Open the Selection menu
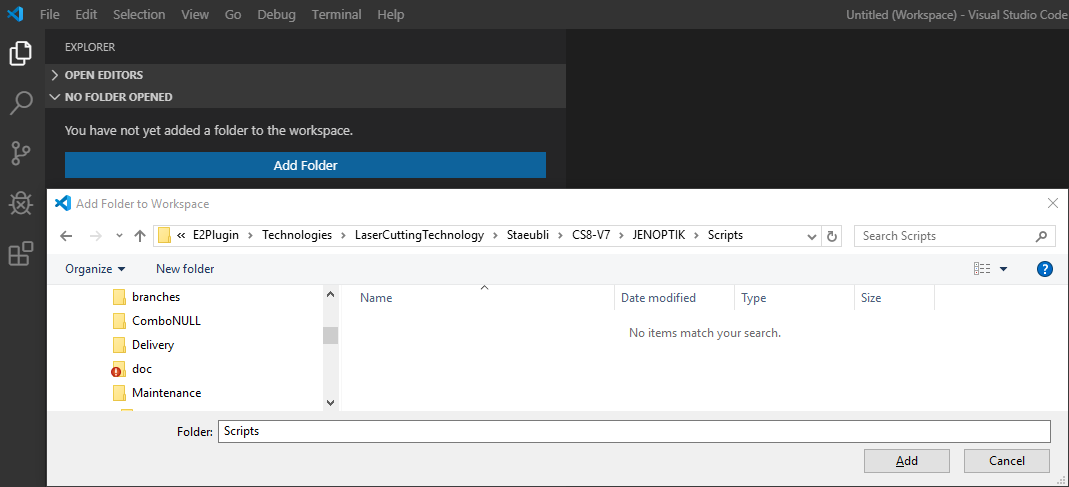 click(139, 15)
